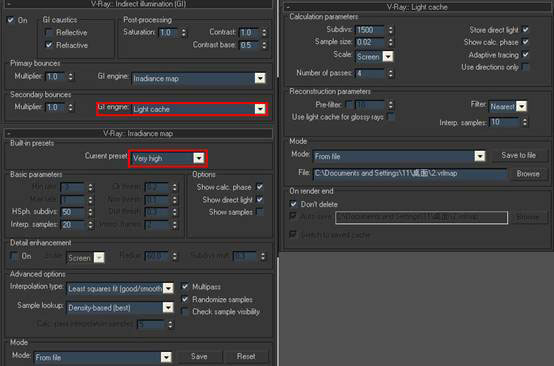The image size is (554, 366).
Task: Click Irradiance map Reset button
Action: 246,356
